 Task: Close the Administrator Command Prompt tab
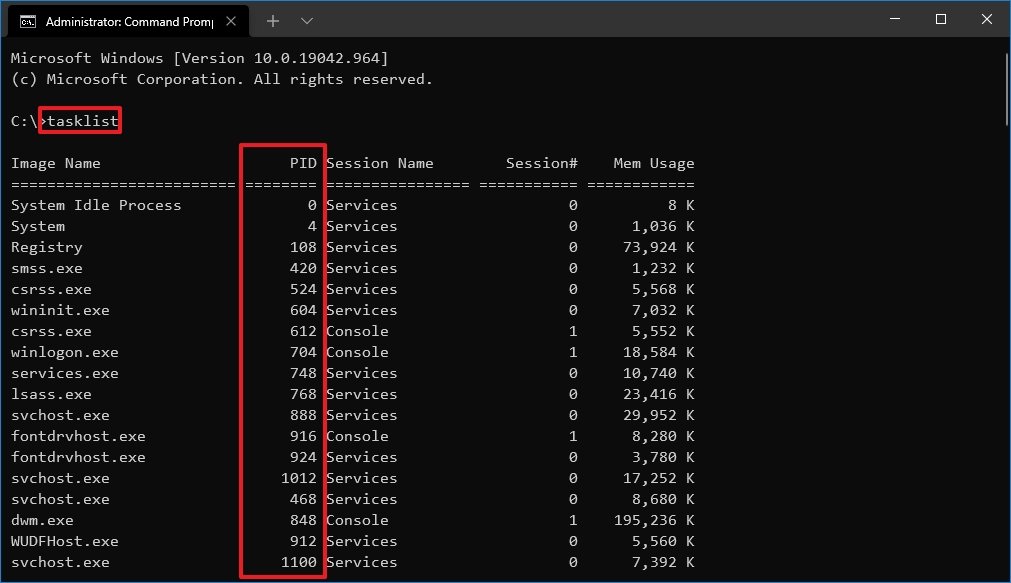[231, 20]
